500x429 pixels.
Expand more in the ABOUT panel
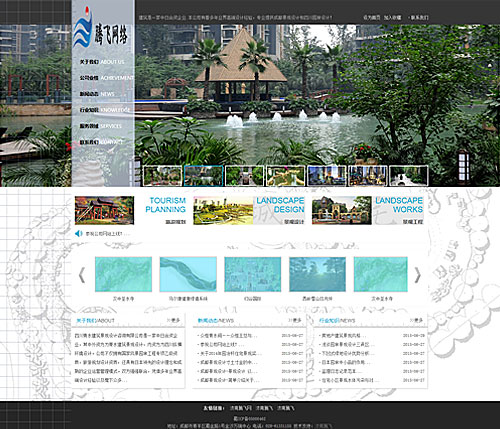click(174, 320)
